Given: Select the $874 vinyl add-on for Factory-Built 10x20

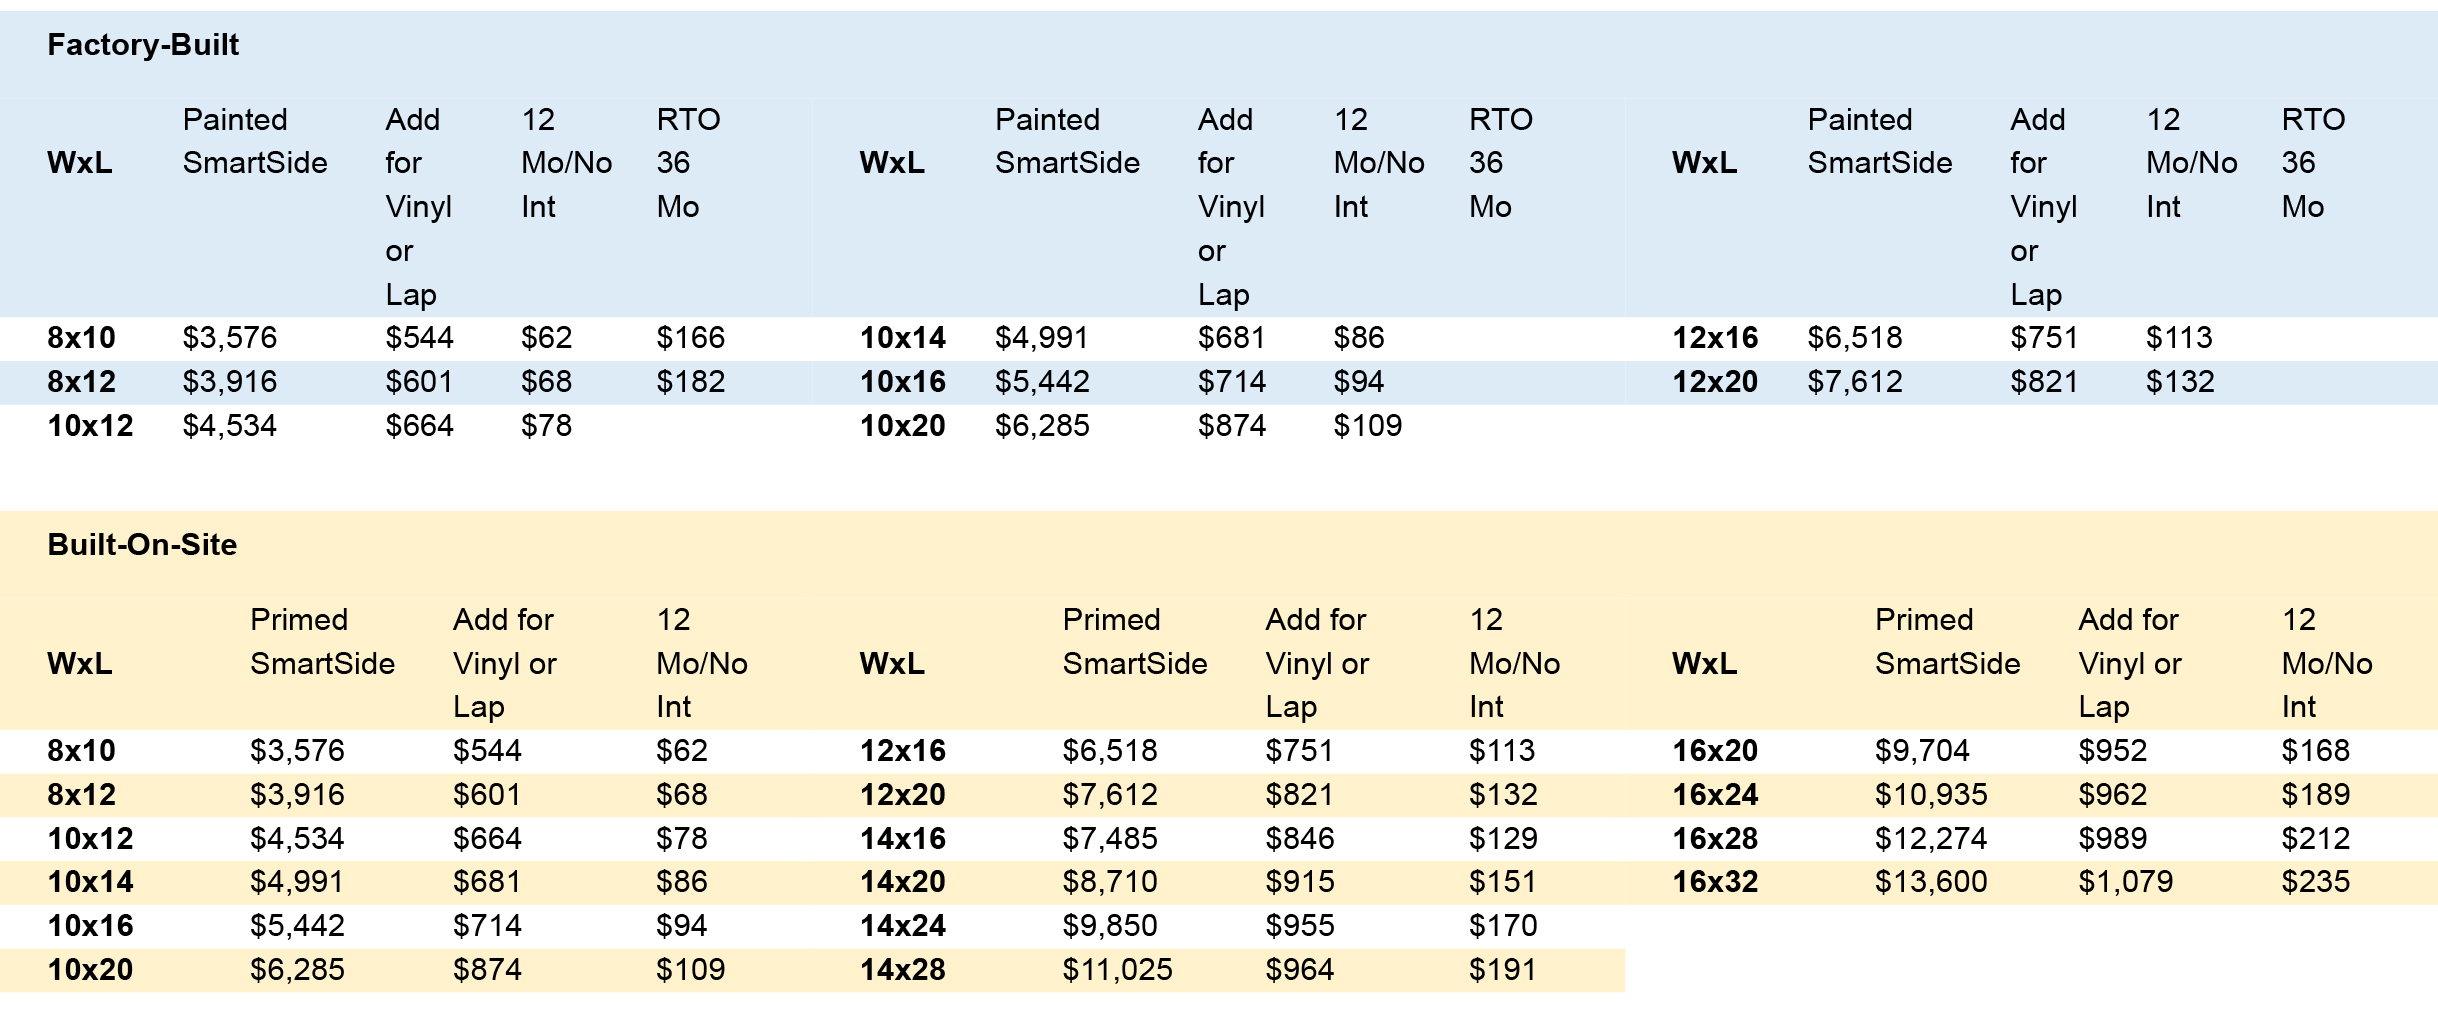Looking at the screenshot, I should (x=1232, y=426).
